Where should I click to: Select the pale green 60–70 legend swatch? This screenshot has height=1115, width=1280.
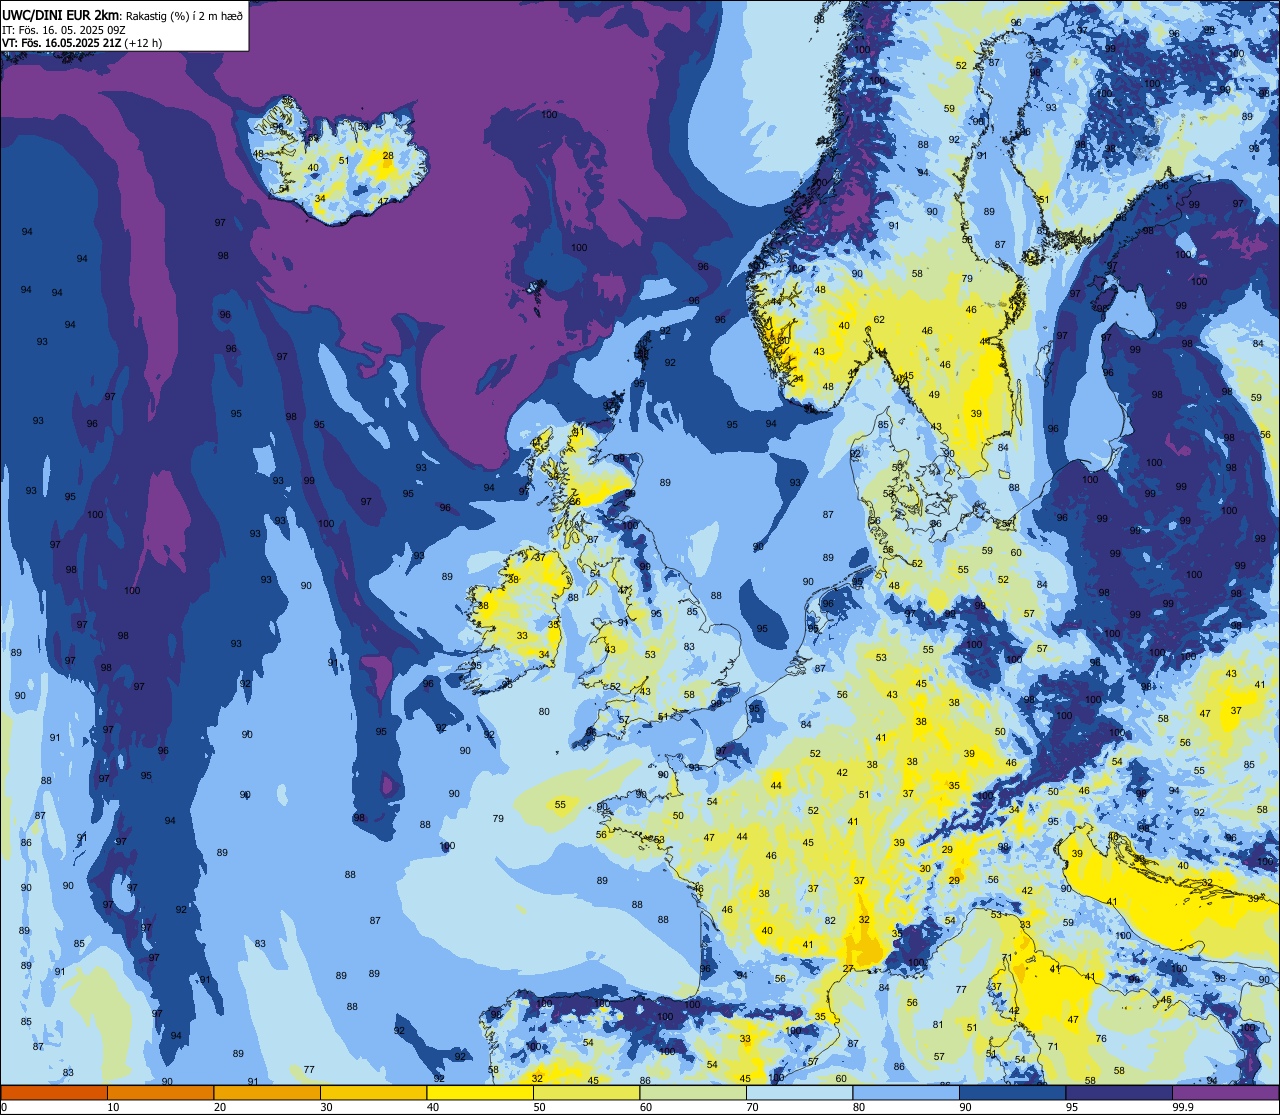[x=693, y=1092]
